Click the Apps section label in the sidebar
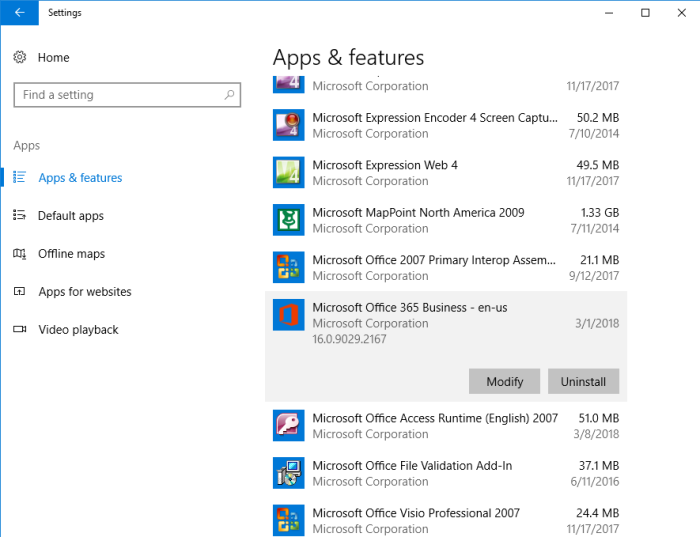 [26, 146]
